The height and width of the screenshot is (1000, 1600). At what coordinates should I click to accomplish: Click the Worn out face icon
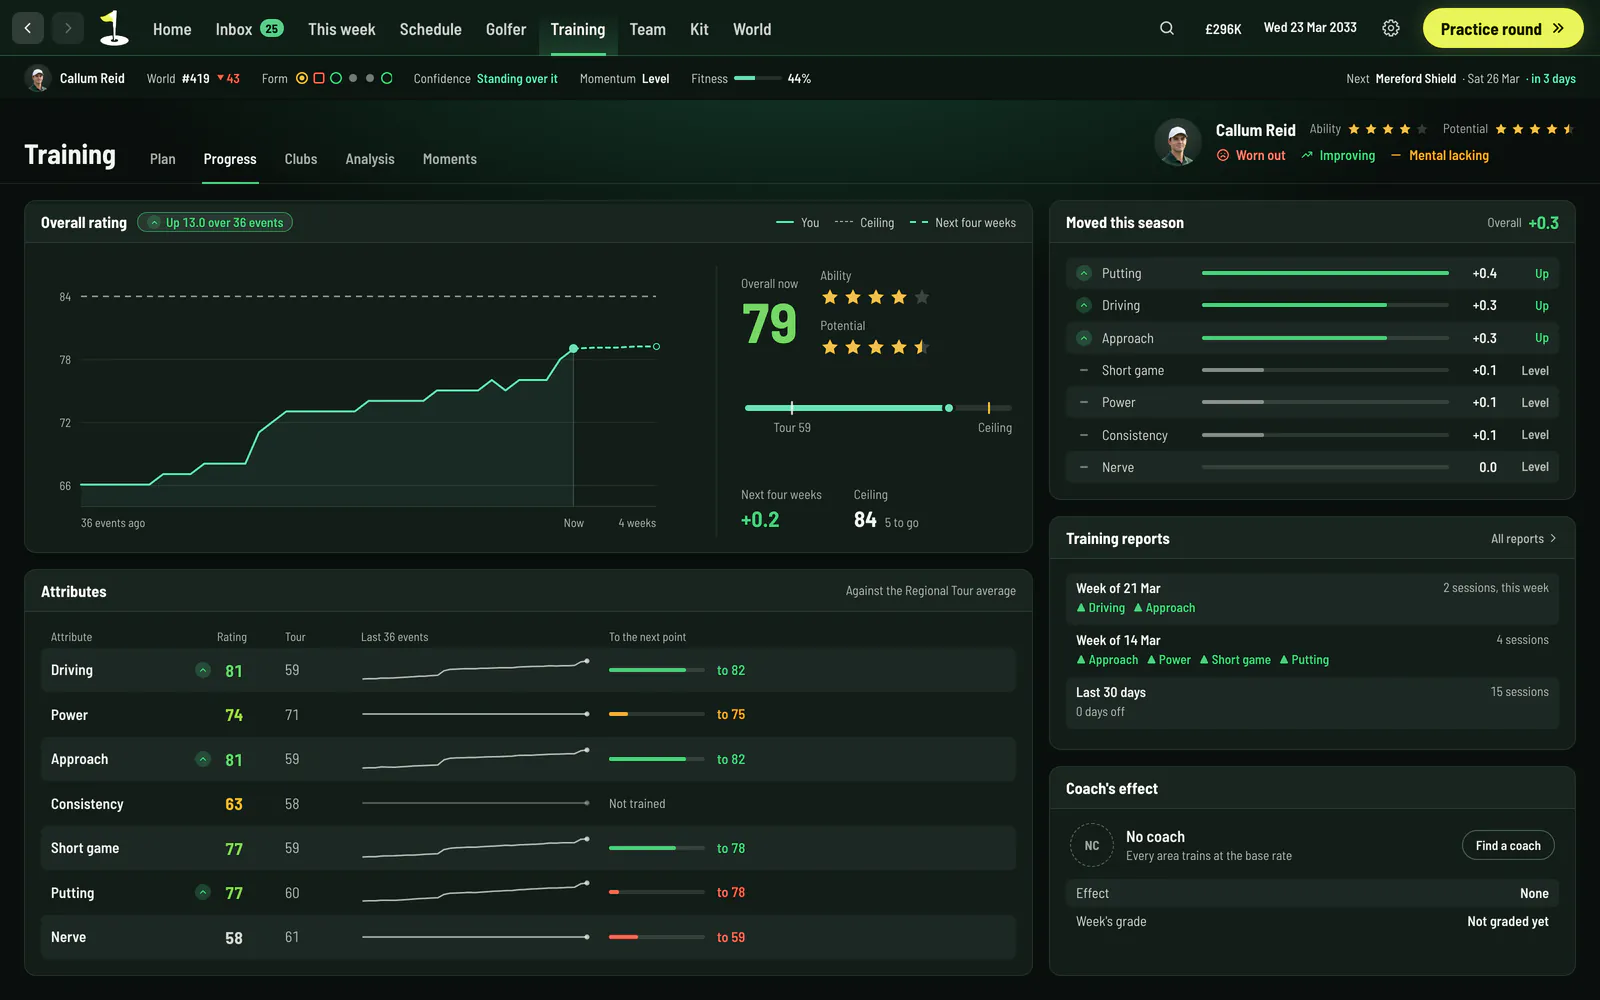pos(1223,155)
